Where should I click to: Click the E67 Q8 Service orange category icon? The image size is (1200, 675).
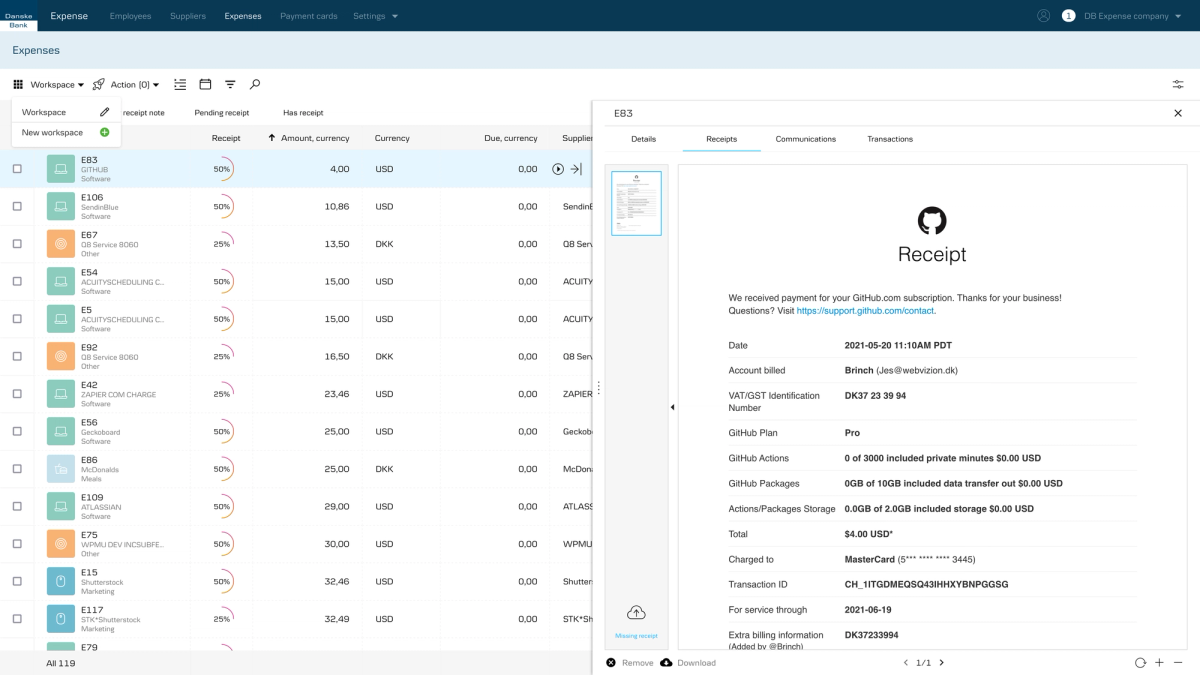click(x=61, y=244)
